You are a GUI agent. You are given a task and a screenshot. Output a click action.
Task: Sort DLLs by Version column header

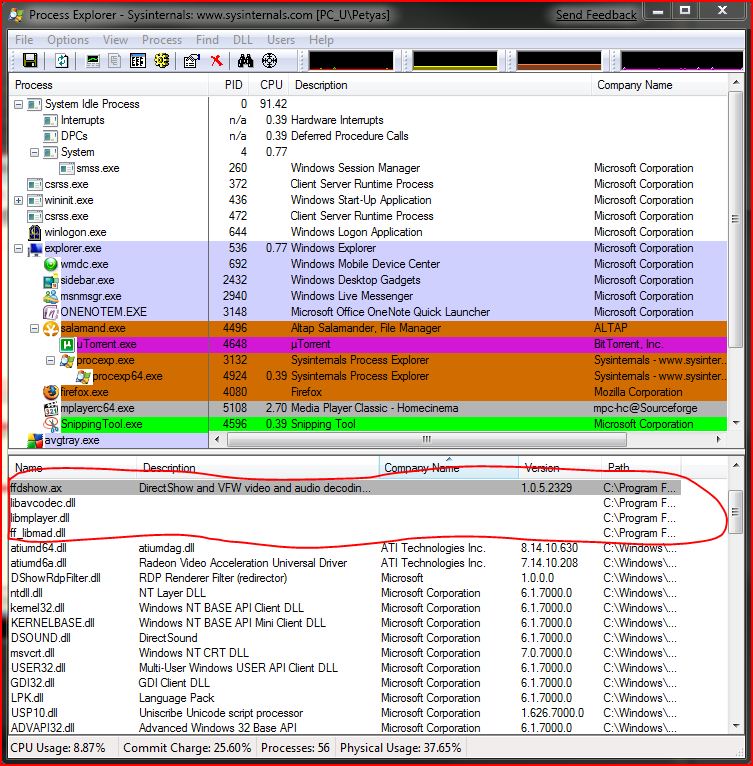click(x=560, y=468)
